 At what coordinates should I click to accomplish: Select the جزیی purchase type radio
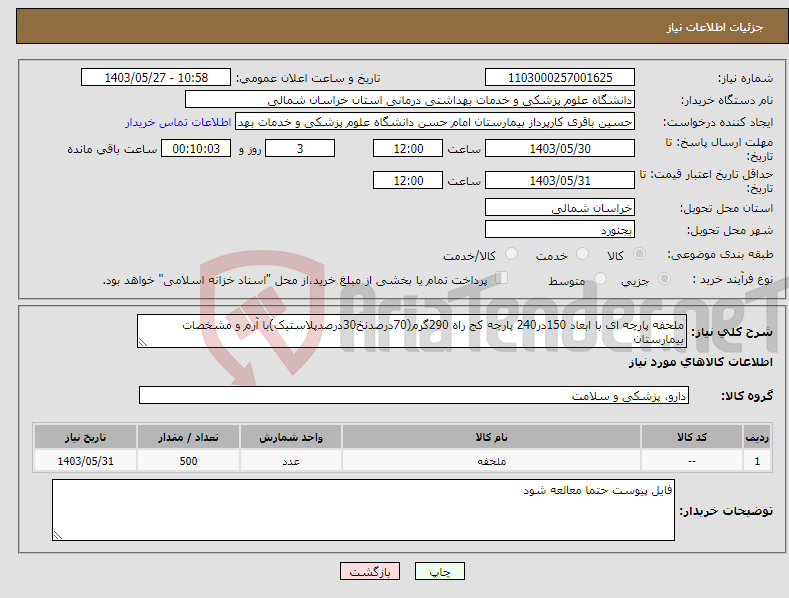tap(664, 279)
